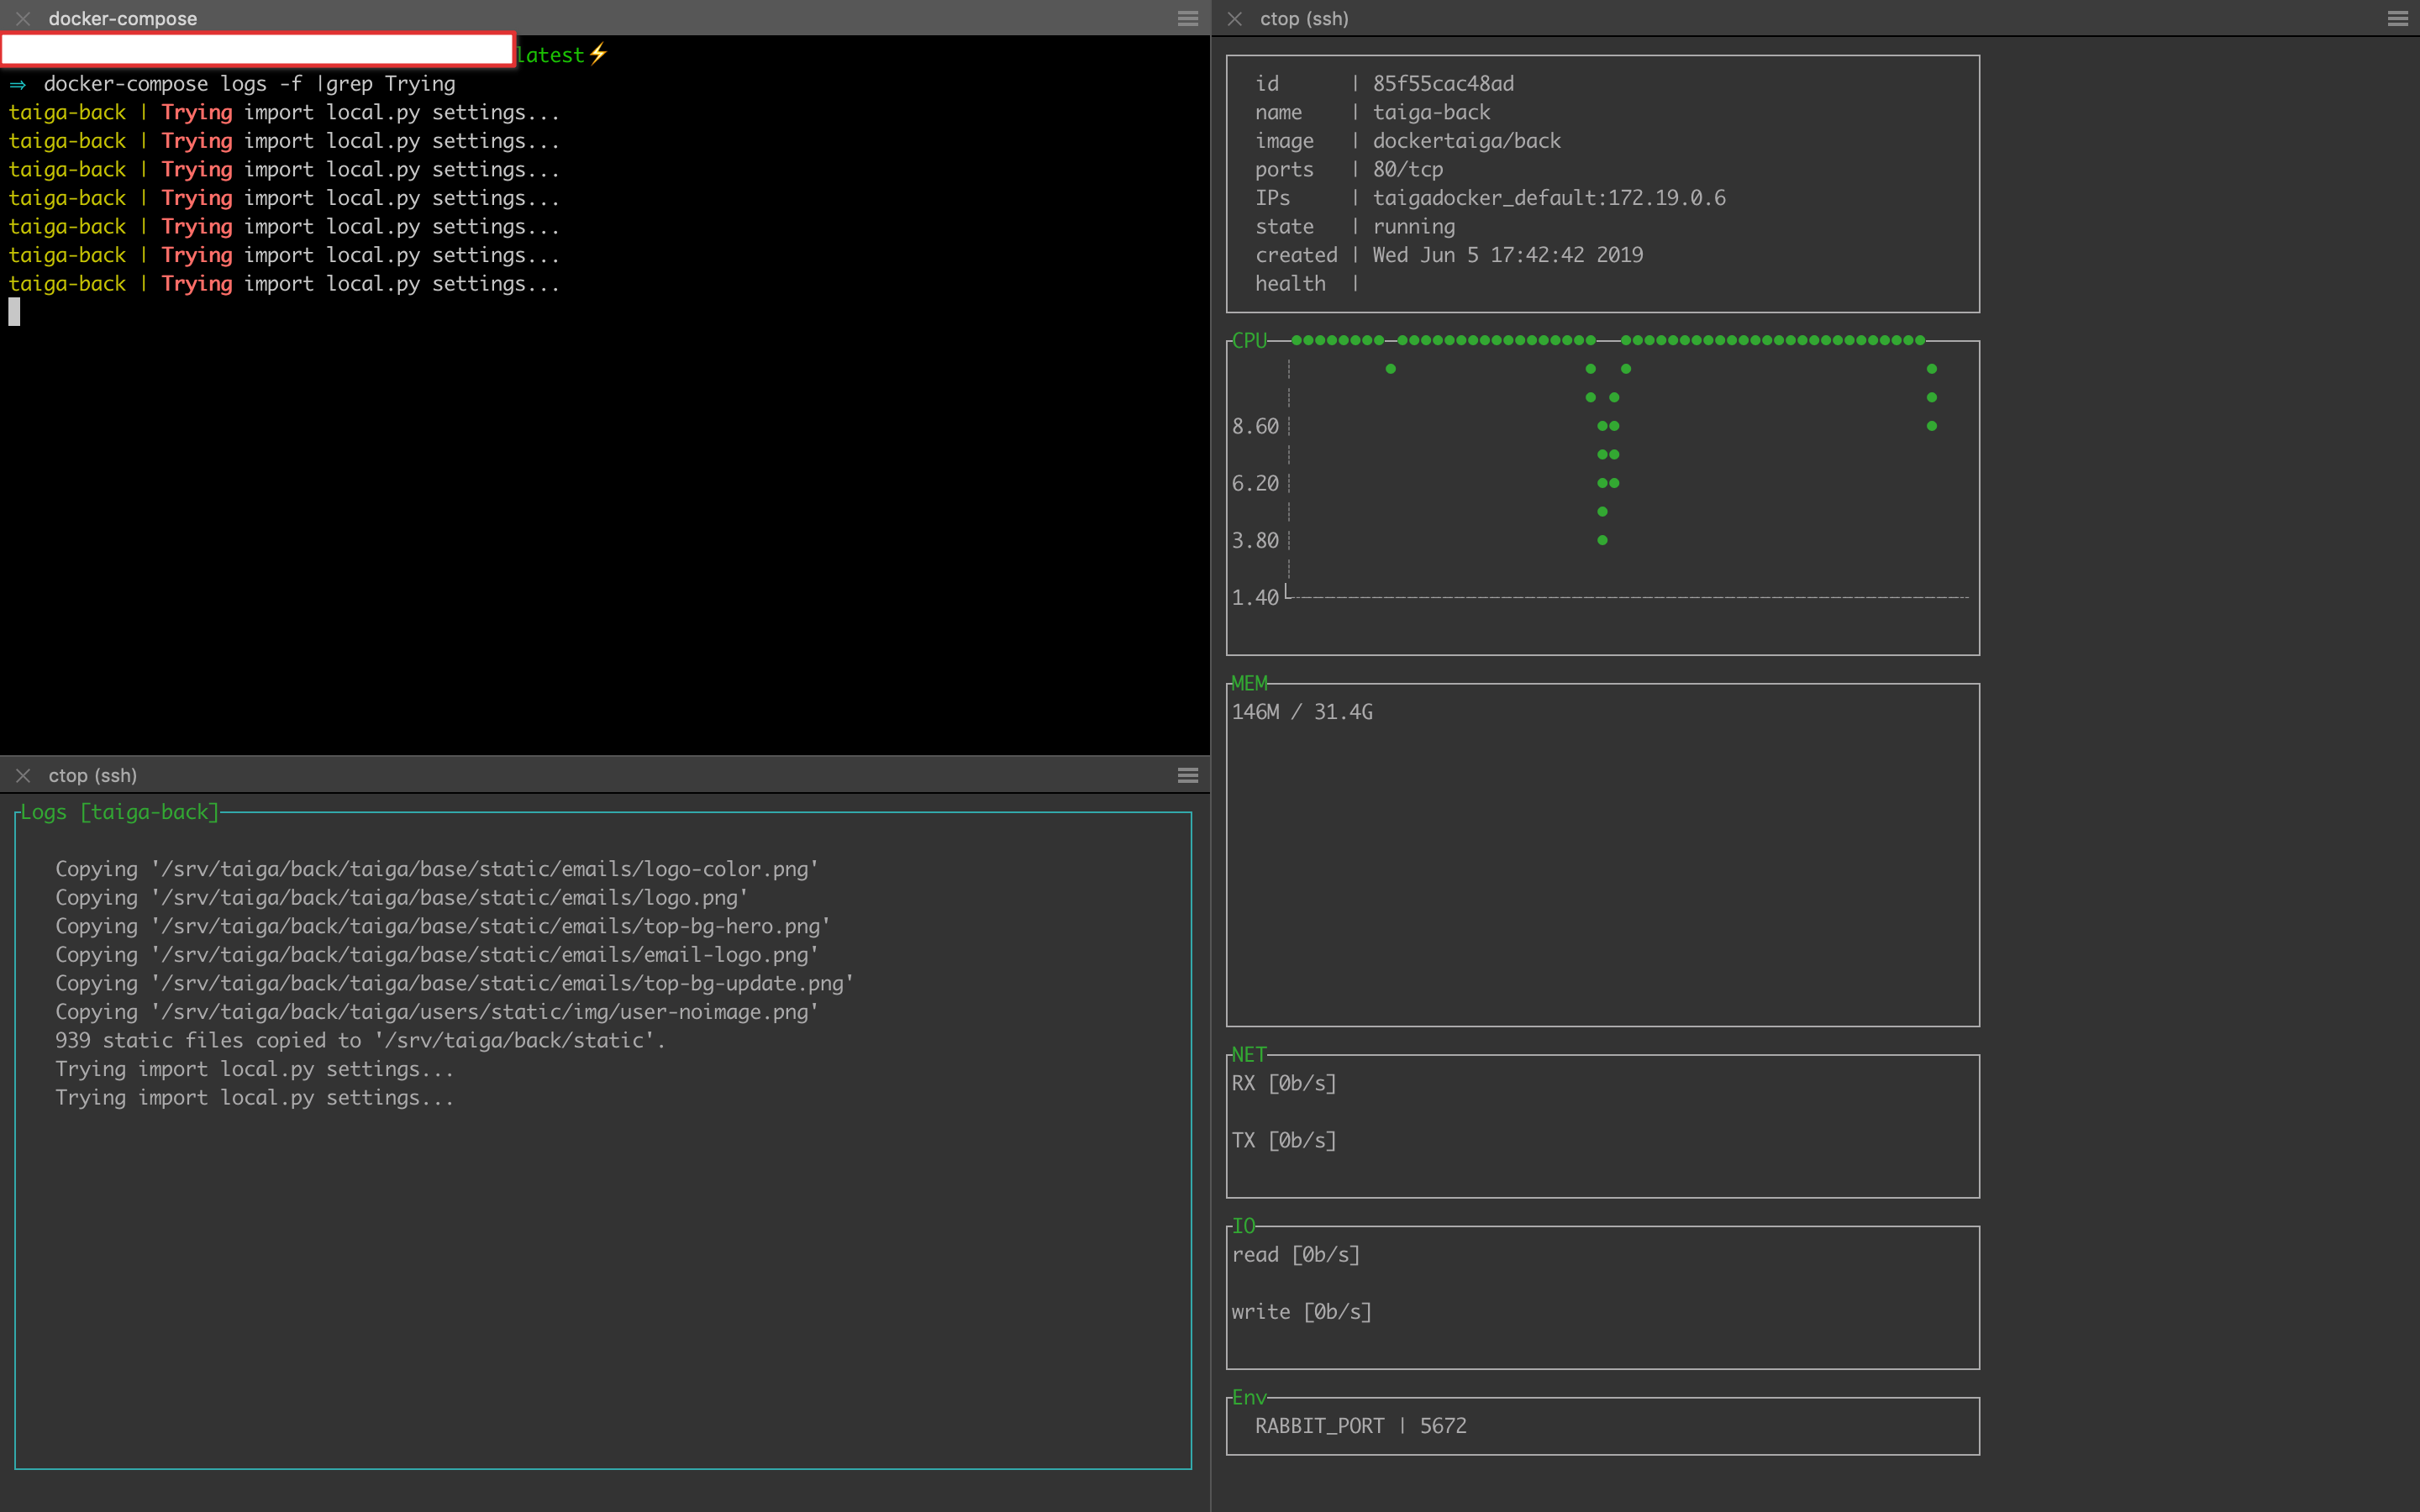Click the name value taiga-back in info box
The image size is (2420, 1512).
pos(1431,112)
